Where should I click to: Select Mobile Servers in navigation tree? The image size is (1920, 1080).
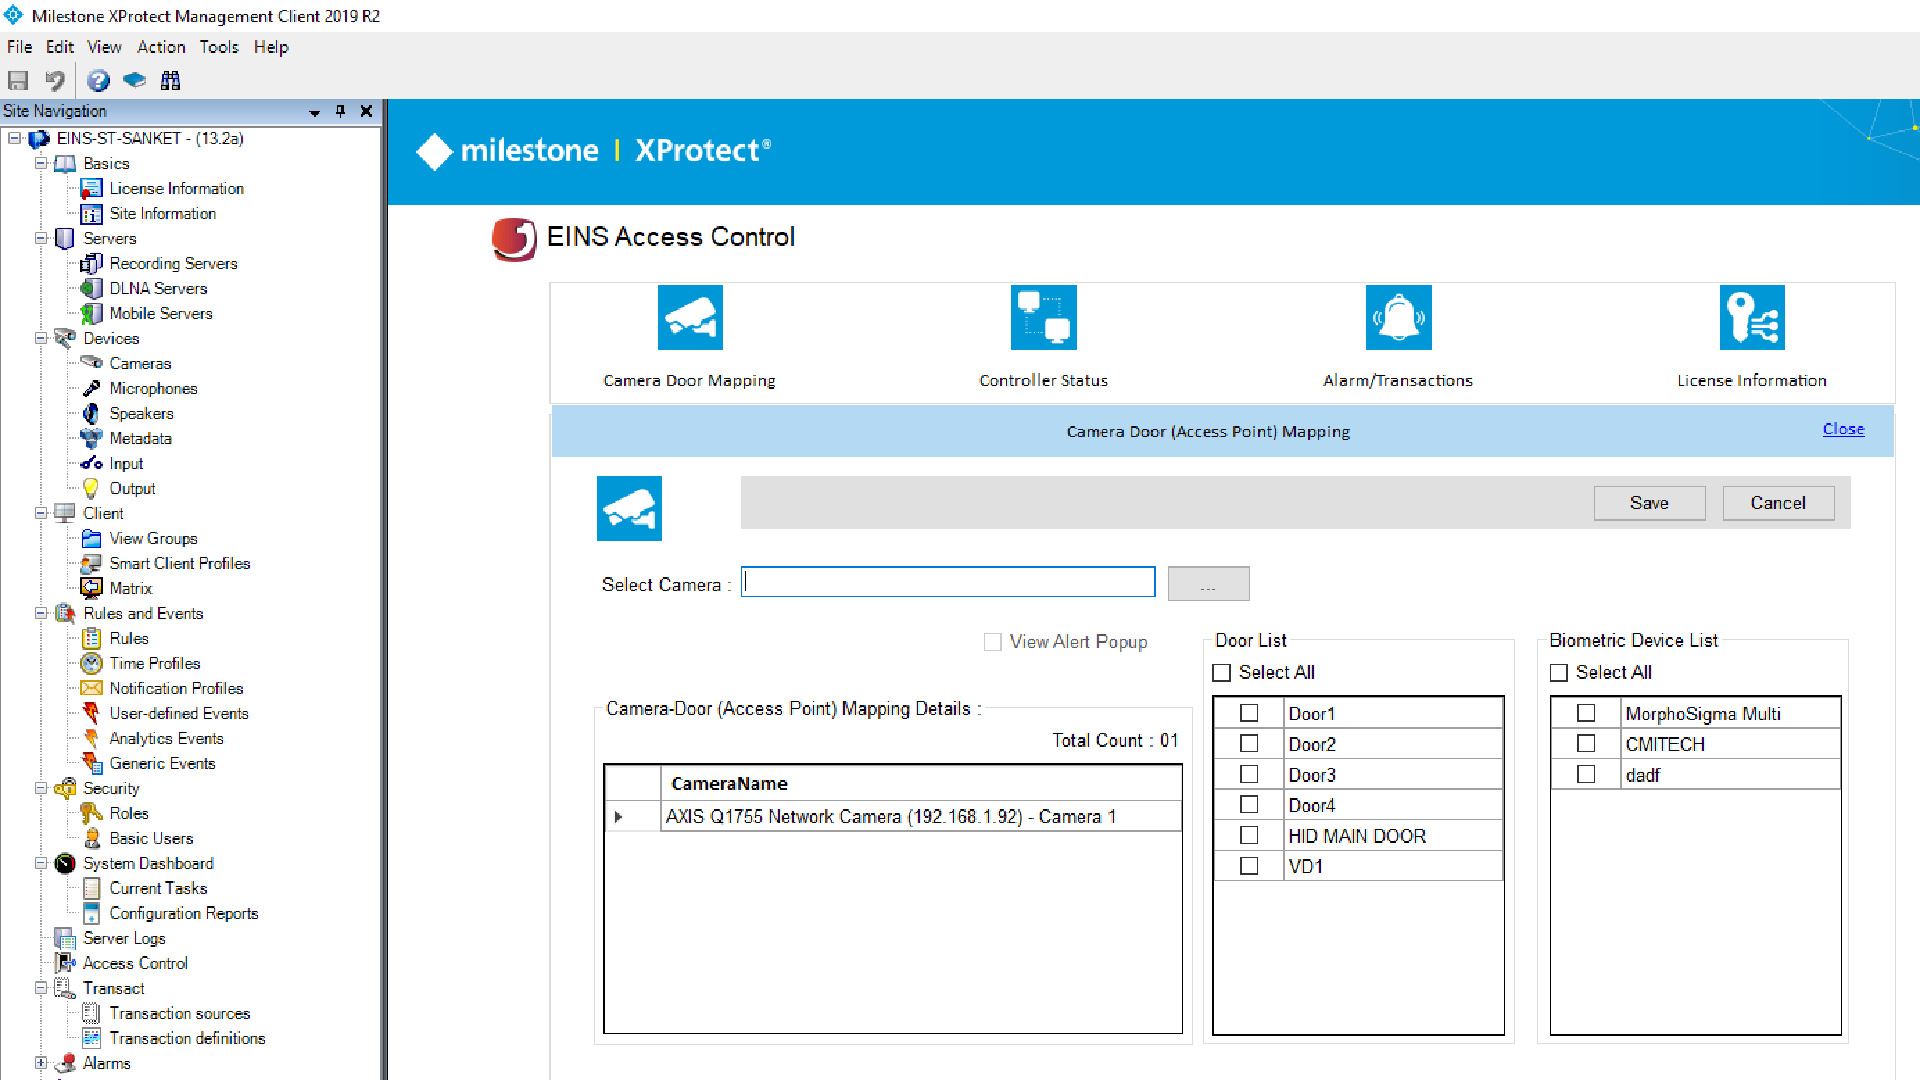click(x=161, y=313)
